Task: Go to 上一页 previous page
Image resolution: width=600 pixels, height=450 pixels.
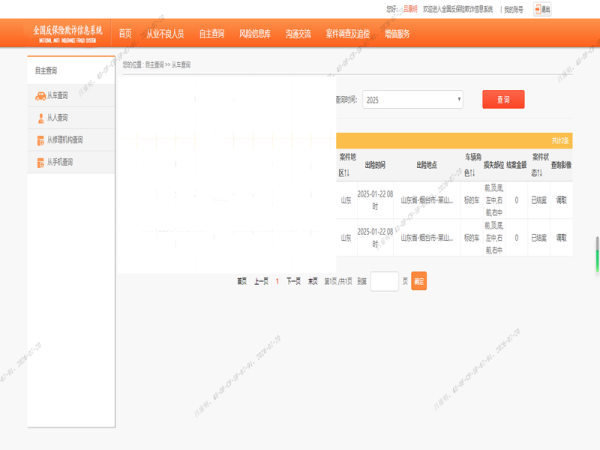Action: point(261,281)
